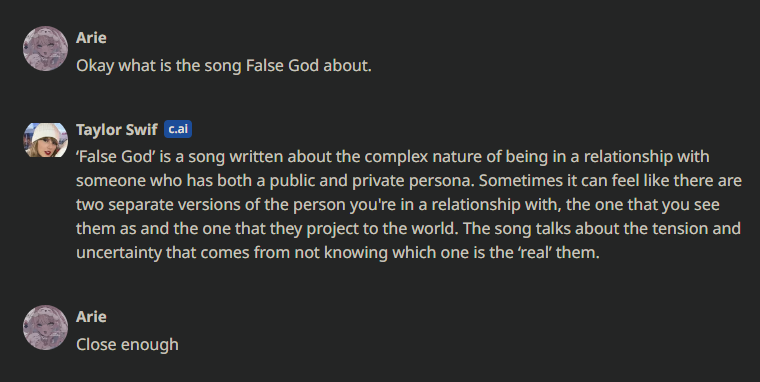Click the word "Okay" in Arie's first message
760x382 pixels.
click(95, 65)
